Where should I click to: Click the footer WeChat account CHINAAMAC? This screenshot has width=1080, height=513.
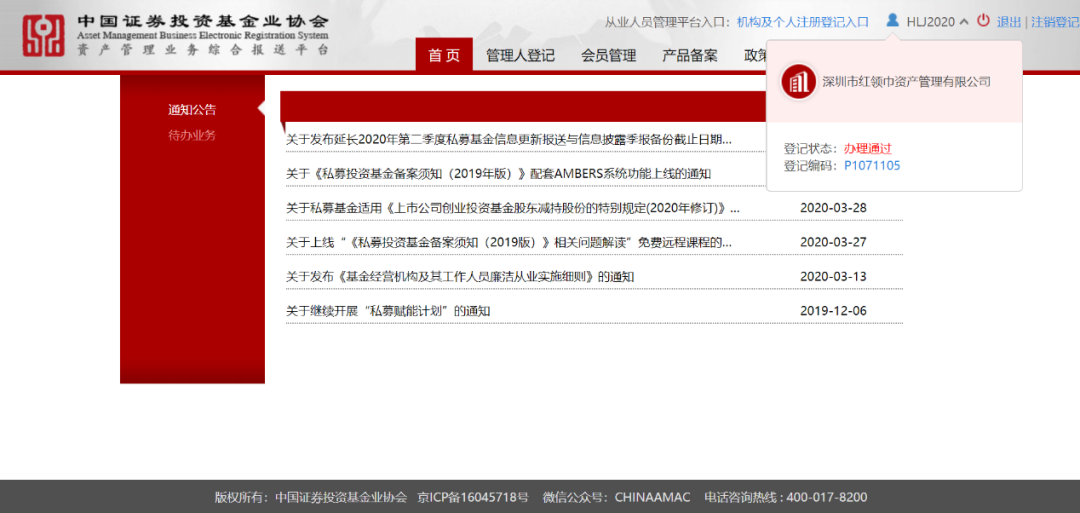(x=652, y=497)
